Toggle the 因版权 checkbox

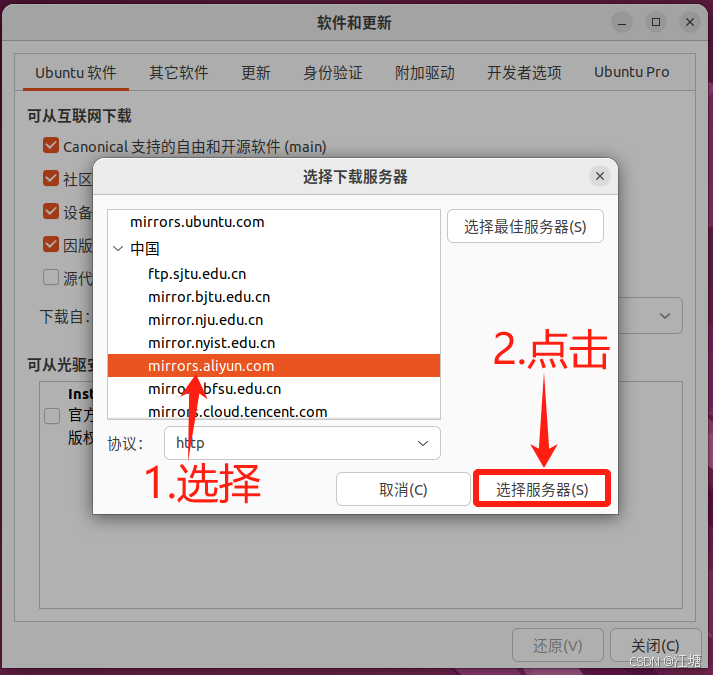51,244
